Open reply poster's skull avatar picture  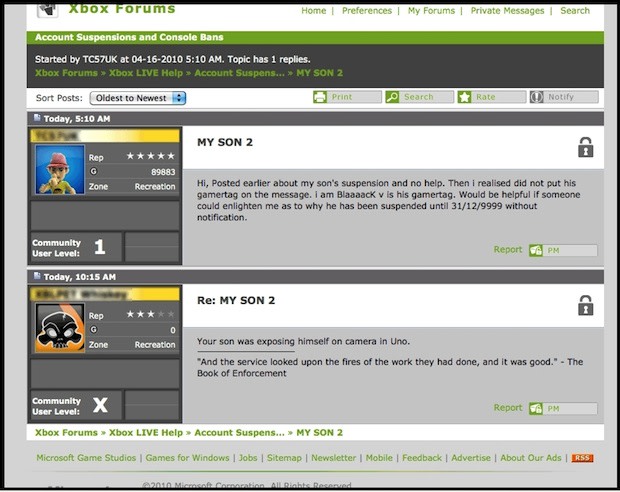60,328
